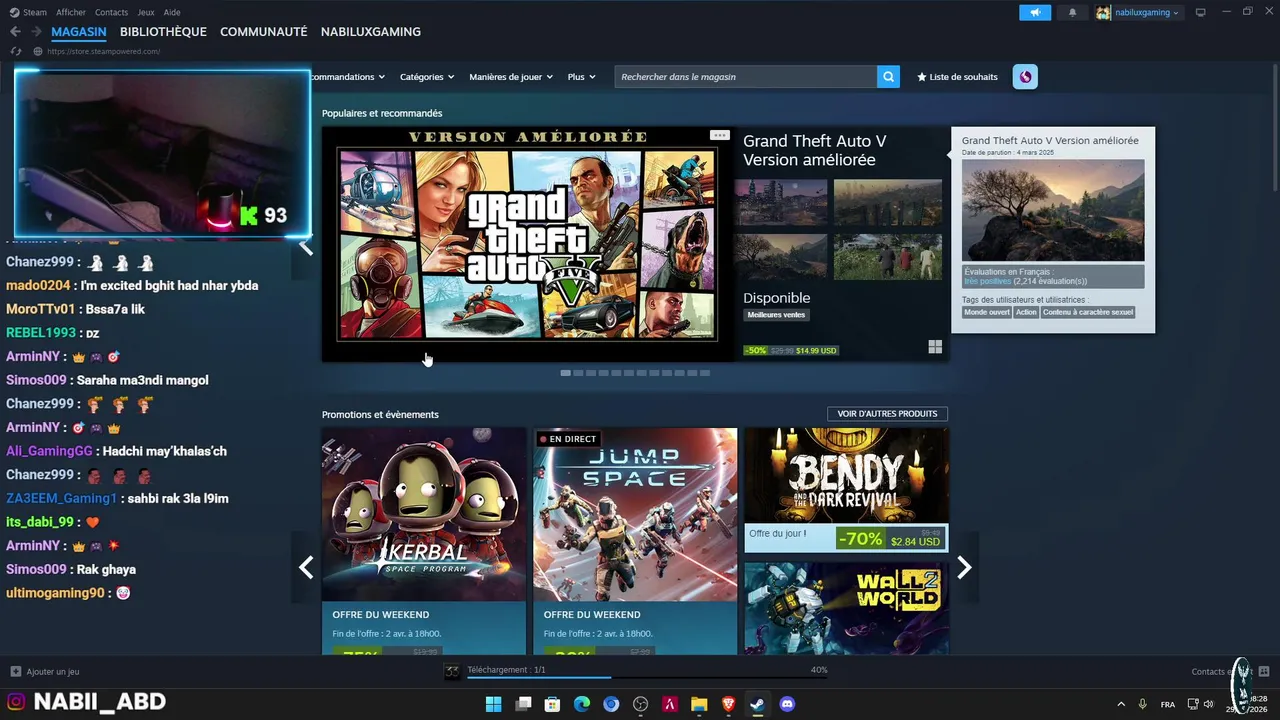This screenshot has width=1280, height=720.
Task: Open the Aide menu
Action: [172, 12]
